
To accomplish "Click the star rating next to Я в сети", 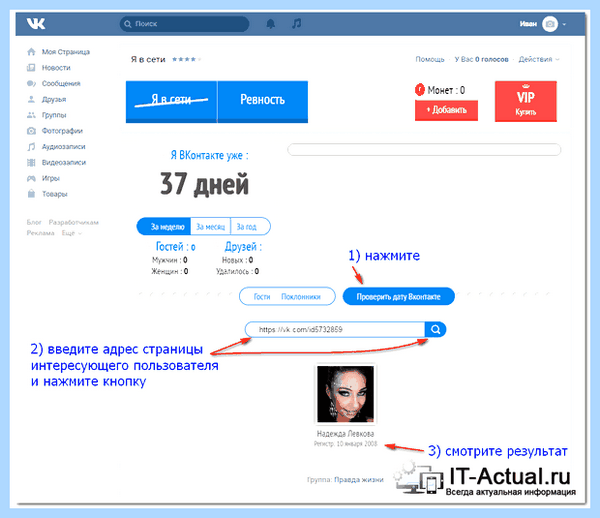I will point(186,59).
